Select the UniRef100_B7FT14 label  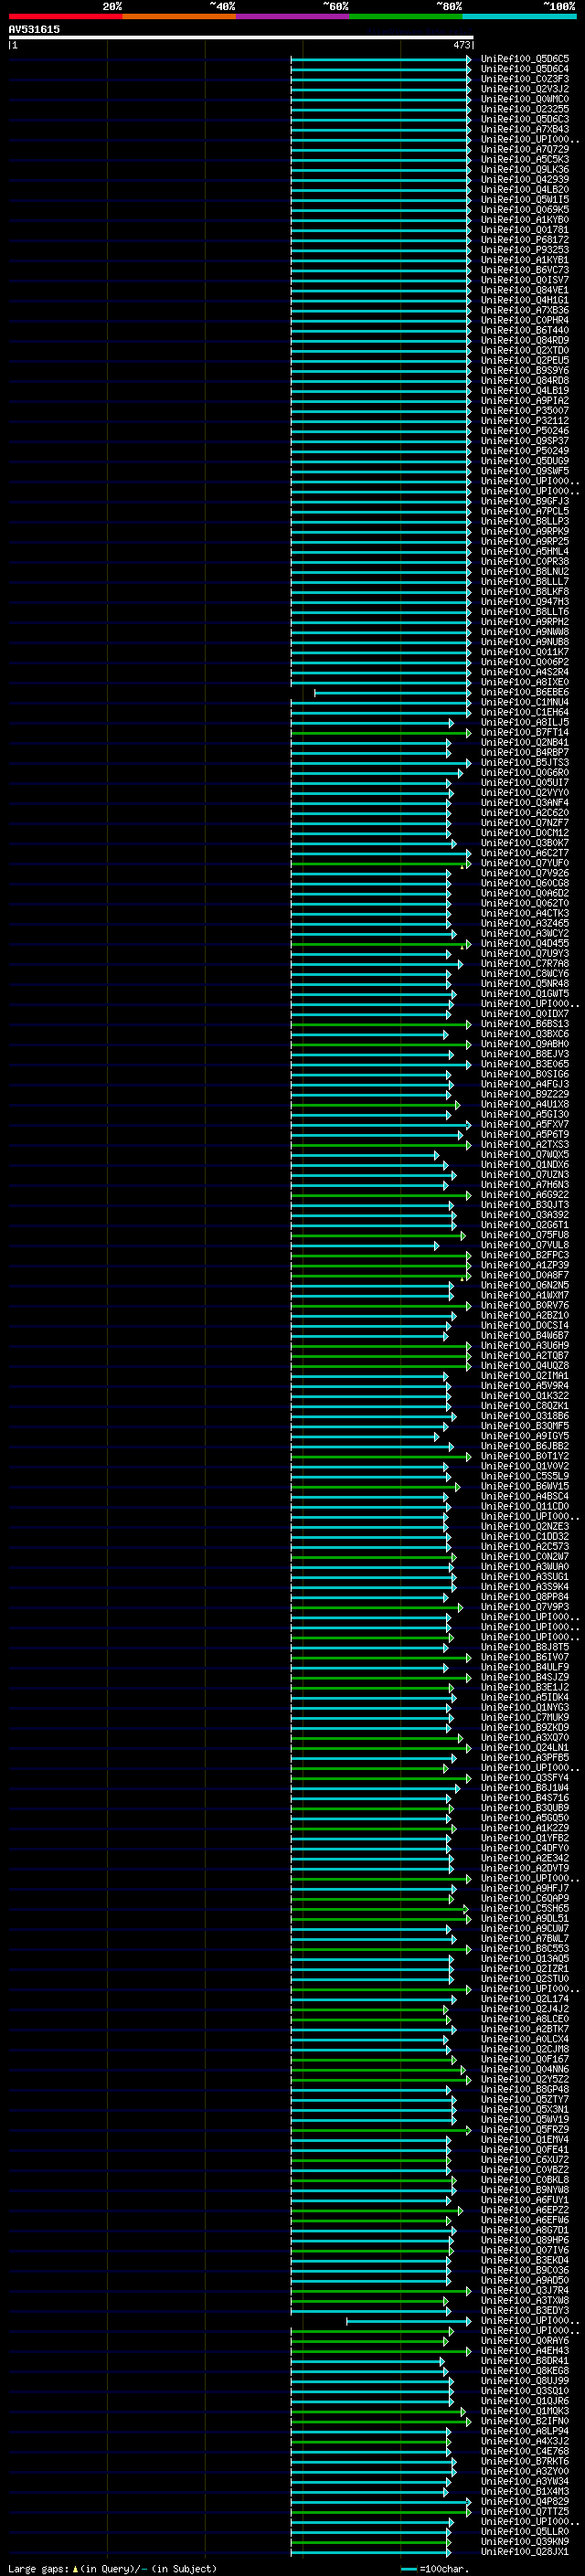(525, 732)
